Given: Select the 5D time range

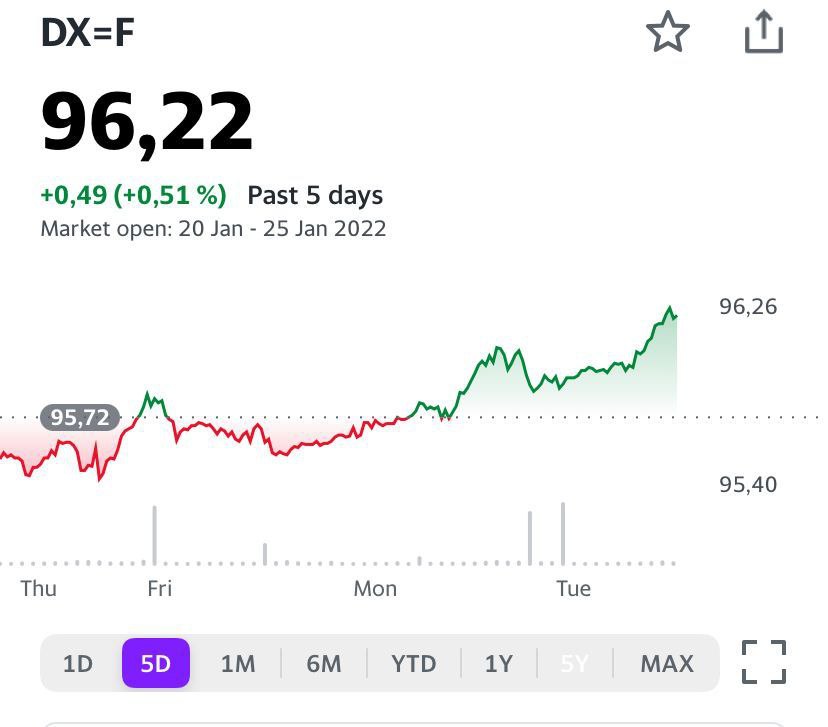Looking at the screenshot, I should [x=156, y=663].
